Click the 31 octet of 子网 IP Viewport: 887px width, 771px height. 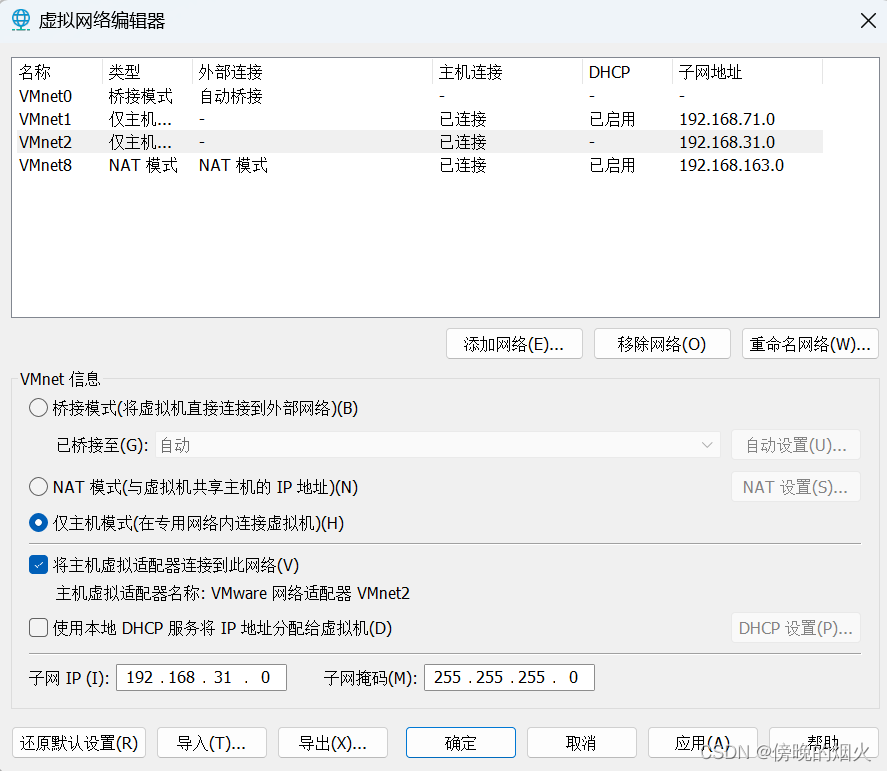pos(222,677)
